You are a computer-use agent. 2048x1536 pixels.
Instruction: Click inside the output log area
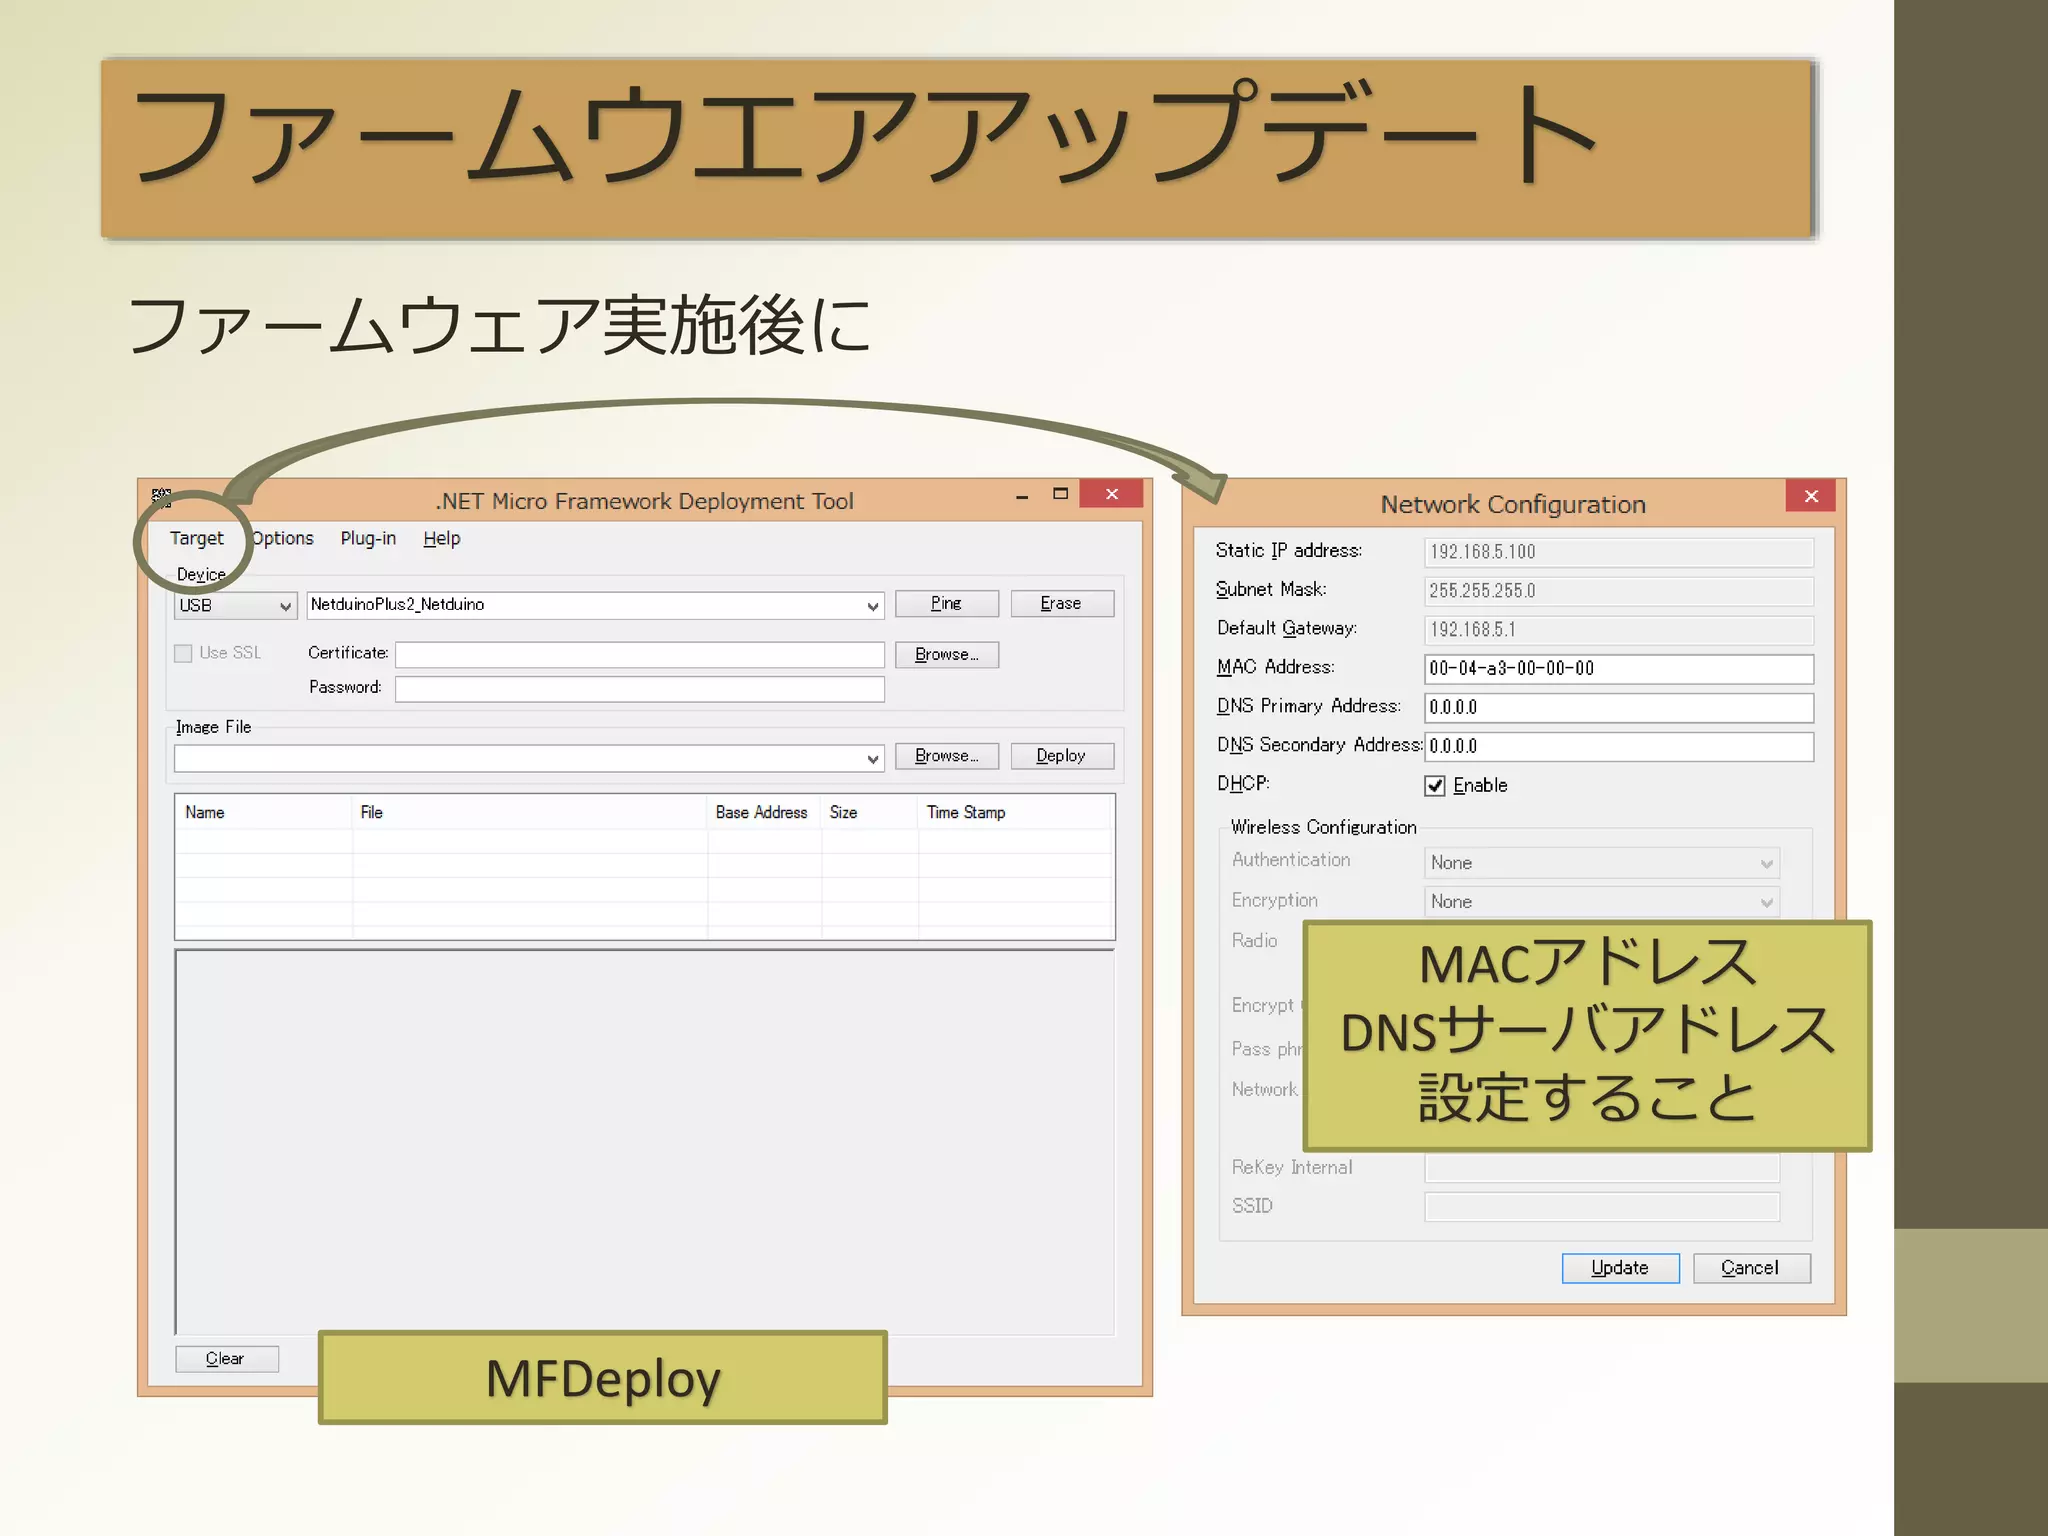tap(645, 1141)
